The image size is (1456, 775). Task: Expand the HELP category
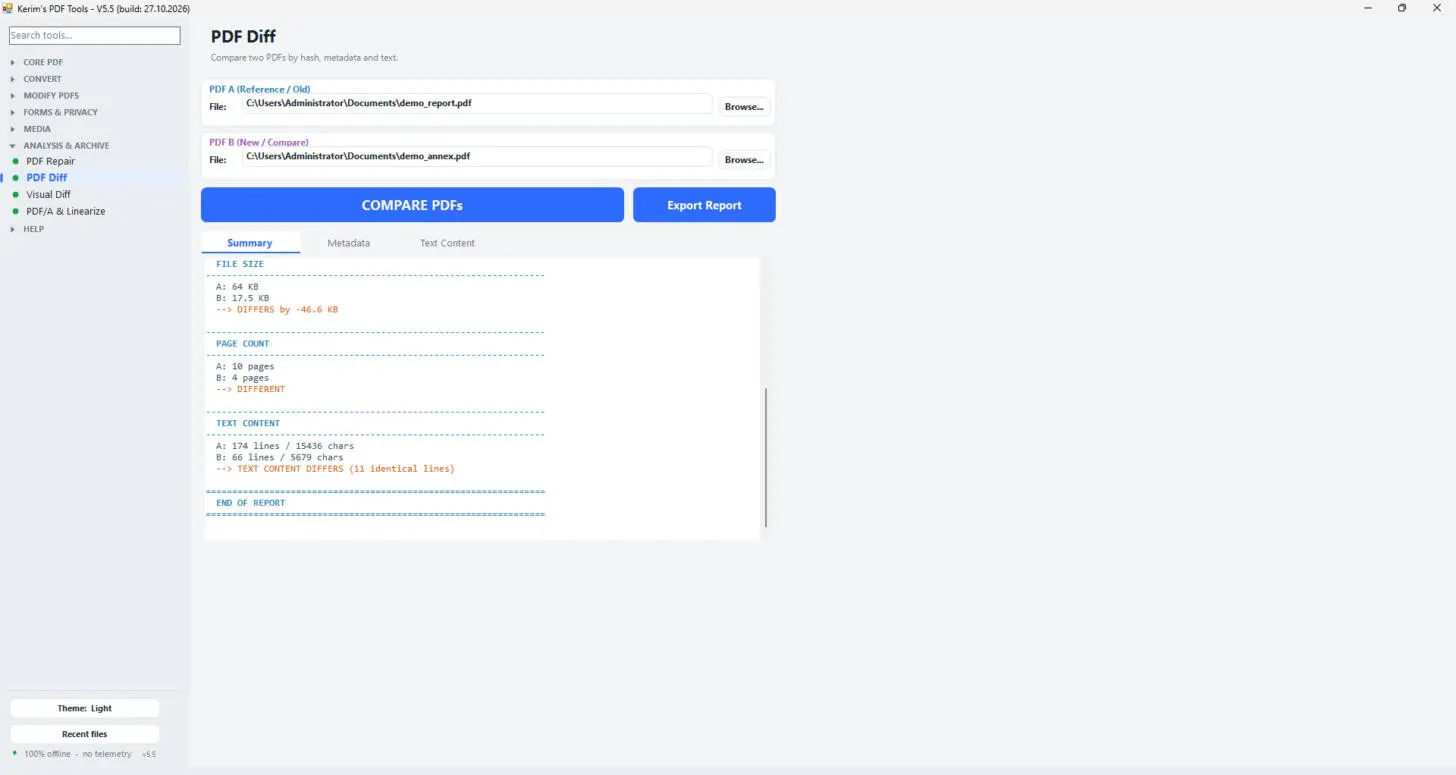[x=33, y=229]
